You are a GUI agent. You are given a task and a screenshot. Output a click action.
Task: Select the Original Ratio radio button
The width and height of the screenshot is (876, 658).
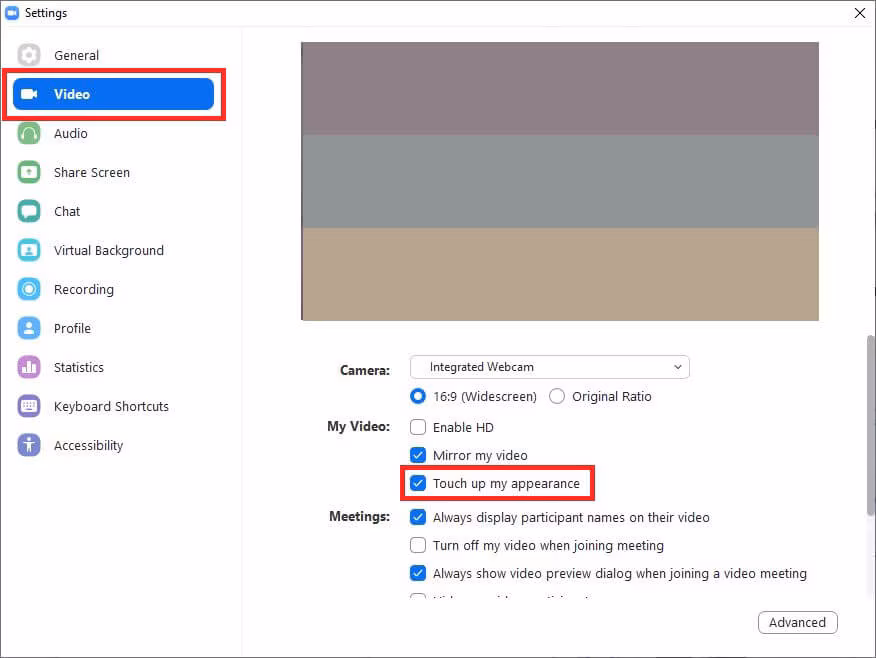[557, 396]
